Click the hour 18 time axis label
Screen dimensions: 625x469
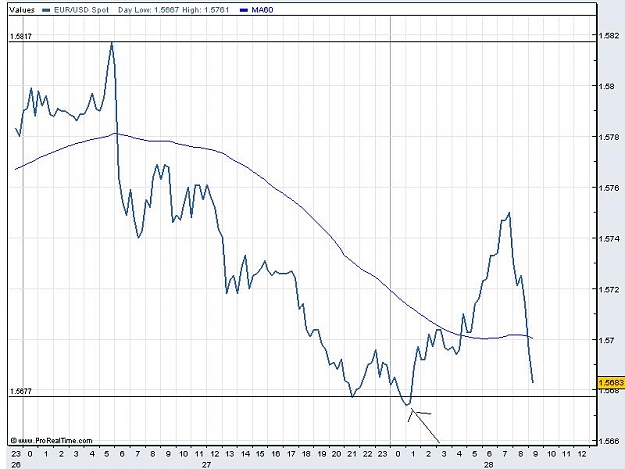[x=306, y=454]
